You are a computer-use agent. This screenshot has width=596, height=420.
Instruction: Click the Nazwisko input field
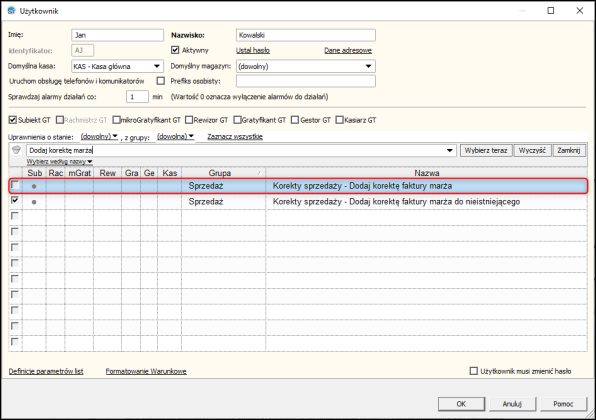pos(306,35)
